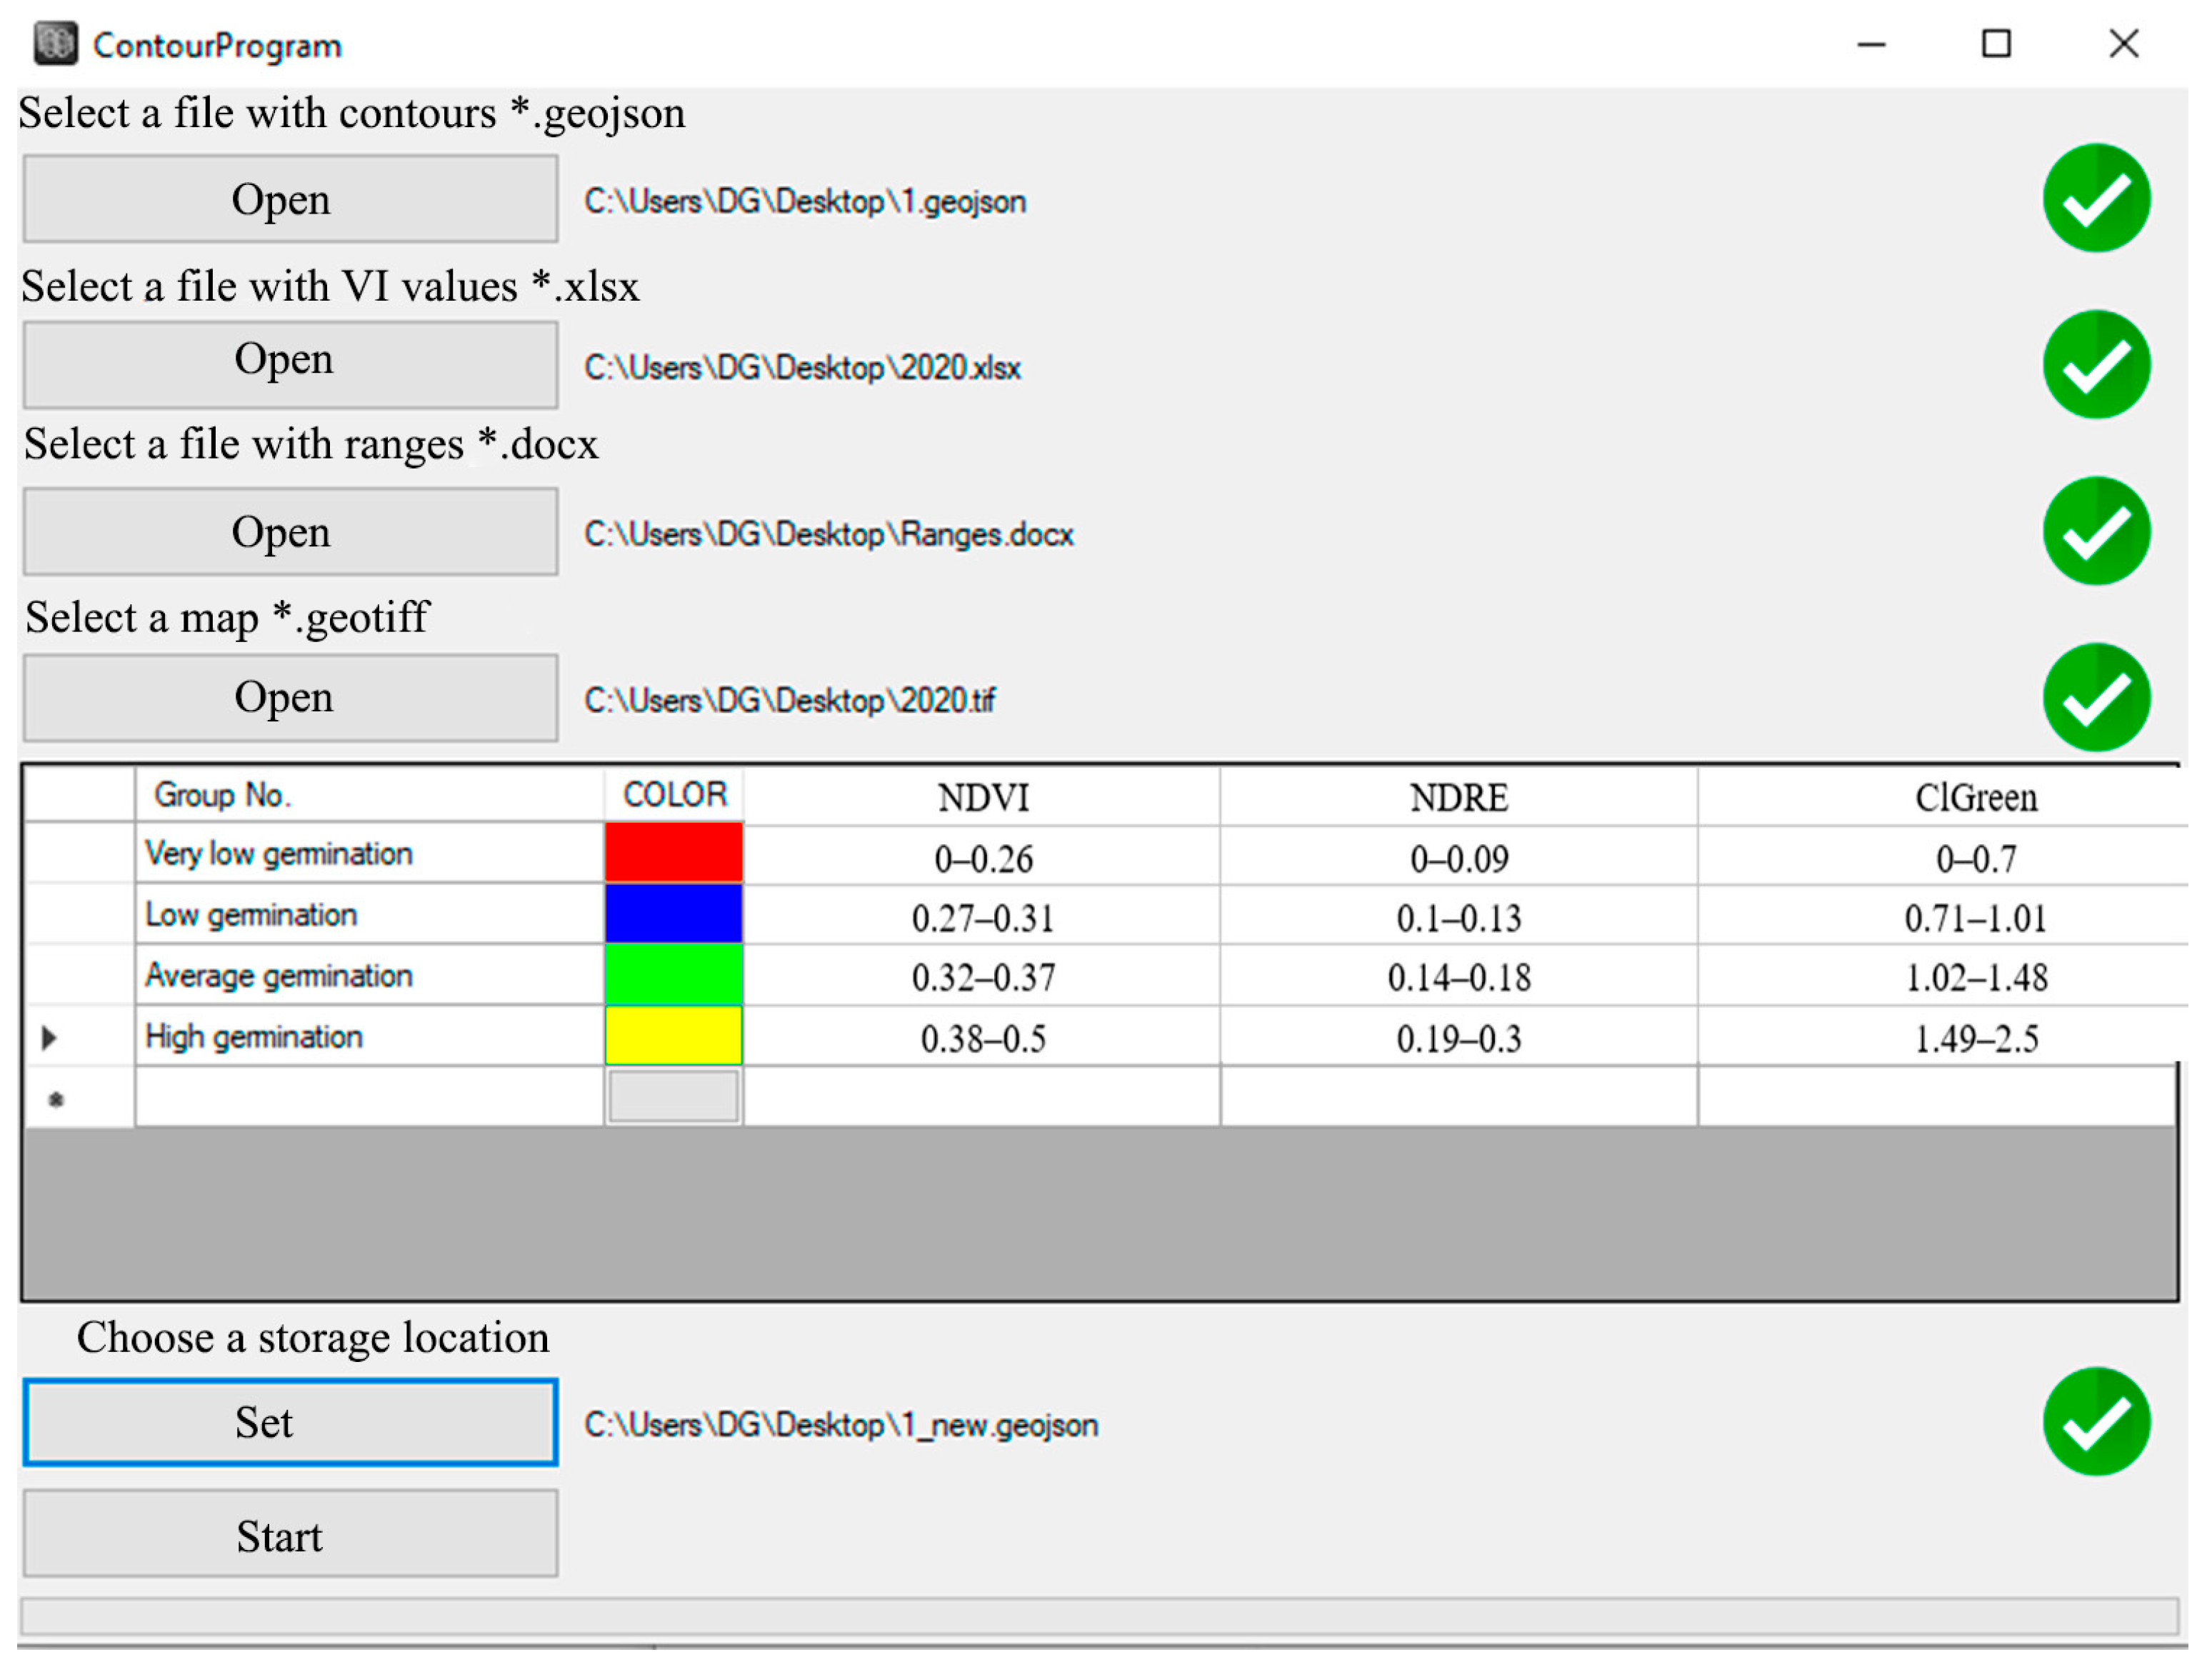
Task: Click the green checkmark beside 2020.xlsx file
Action: click(x=2096, y=364)
